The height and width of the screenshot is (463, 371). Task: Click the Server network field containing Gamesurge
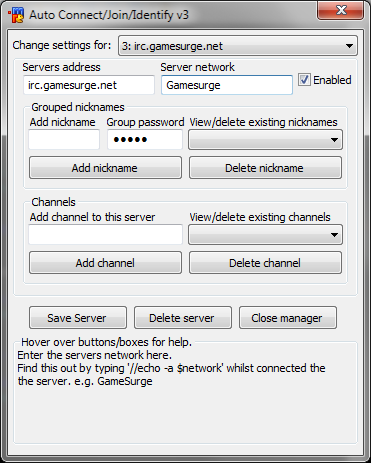[227, 85]
